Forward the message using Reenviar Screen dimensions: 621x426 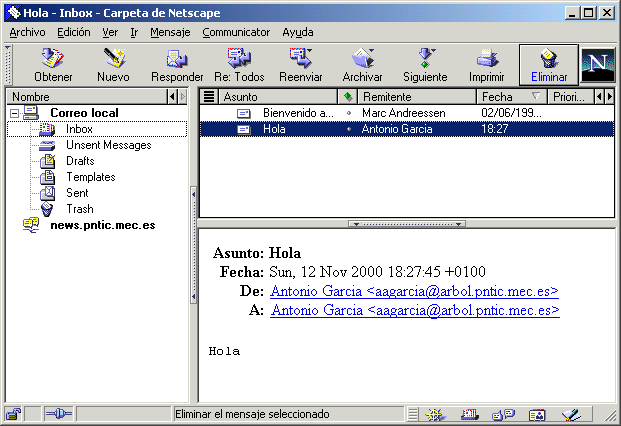301,65
